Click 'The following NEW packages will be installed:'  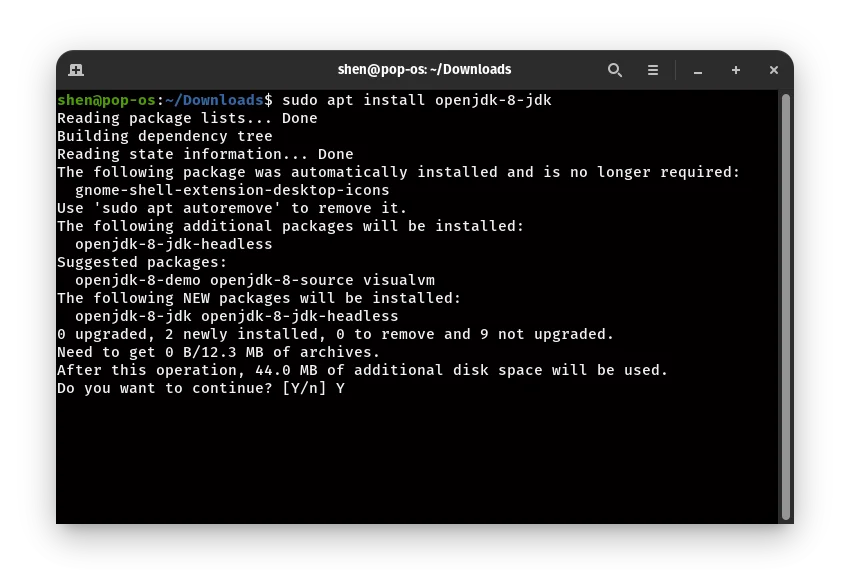click(x=259, y=298)
